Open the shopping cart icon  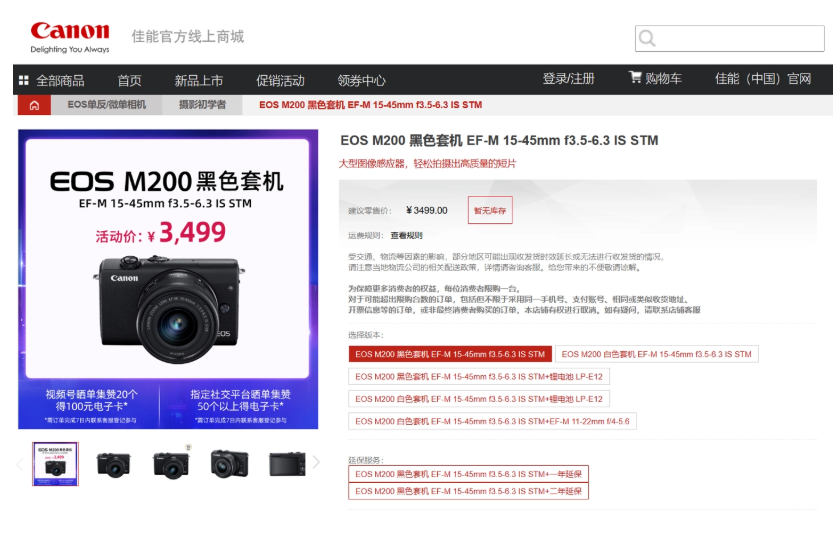point(635,78)
